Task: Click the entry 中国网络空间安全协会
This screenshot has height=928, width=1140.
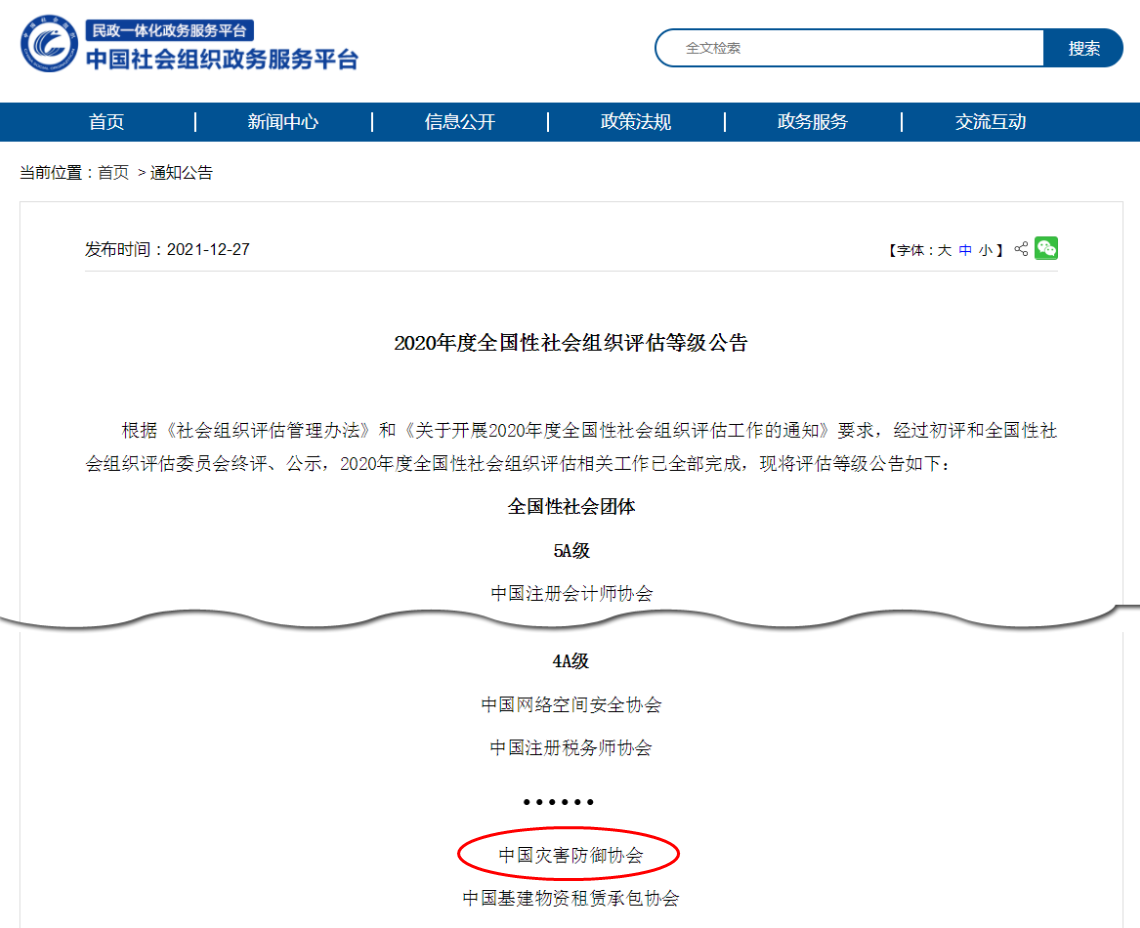Action: coord(571,704)
